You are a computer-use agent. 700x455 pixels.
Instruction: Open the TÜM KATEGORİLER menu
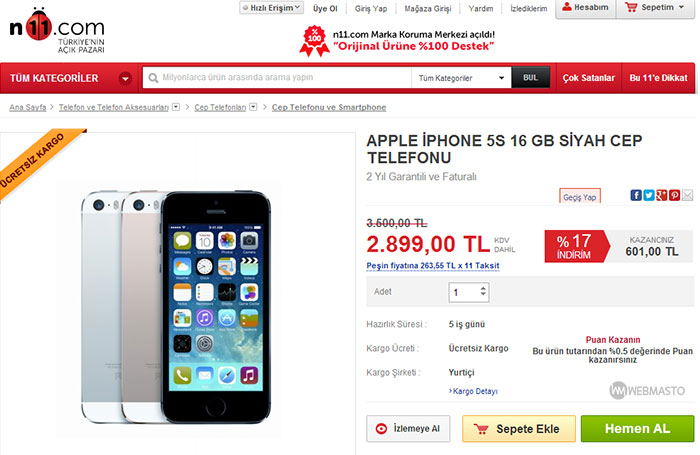coord(70,78)
